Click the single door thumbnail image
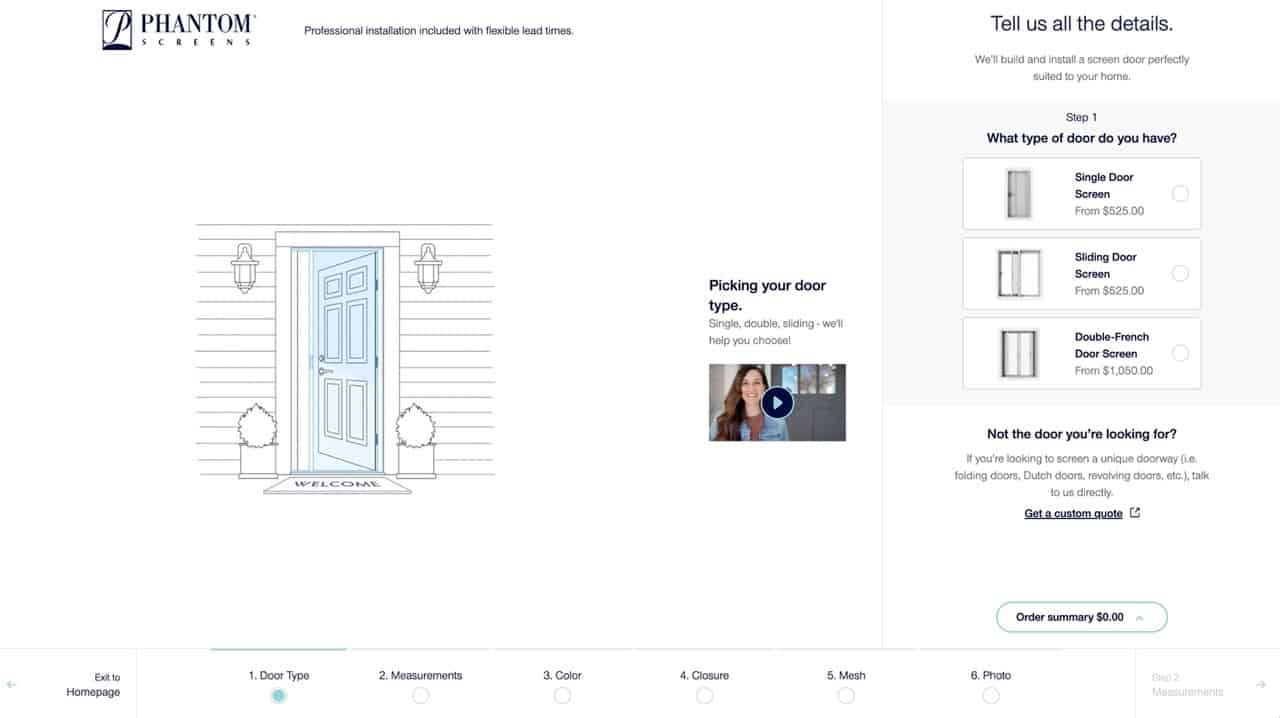1280x718 pixels. click(x=1019, y=194)
